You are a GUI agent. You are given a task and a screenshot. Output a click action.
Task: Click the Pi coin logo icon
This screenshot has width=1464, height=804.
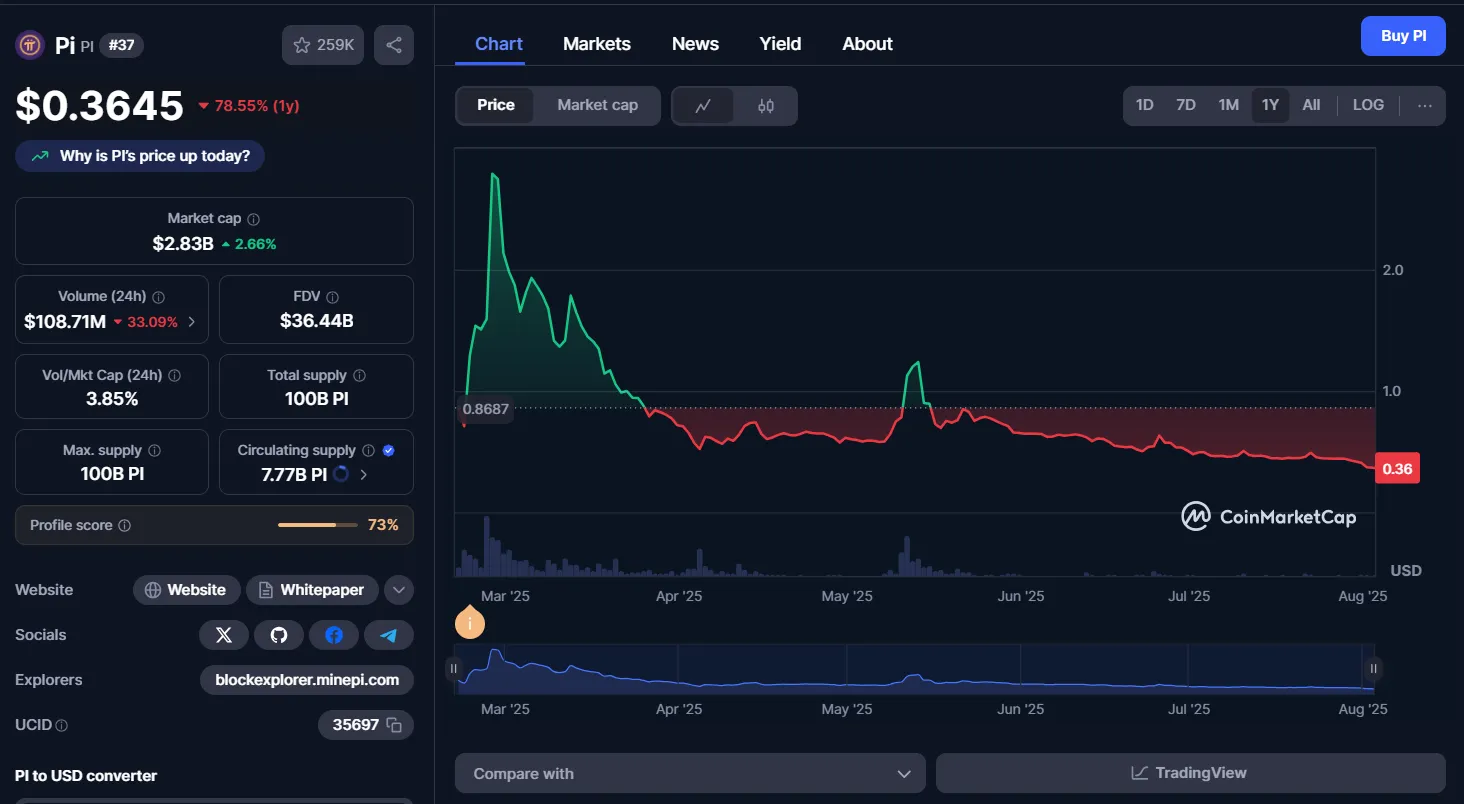point(30,45)
